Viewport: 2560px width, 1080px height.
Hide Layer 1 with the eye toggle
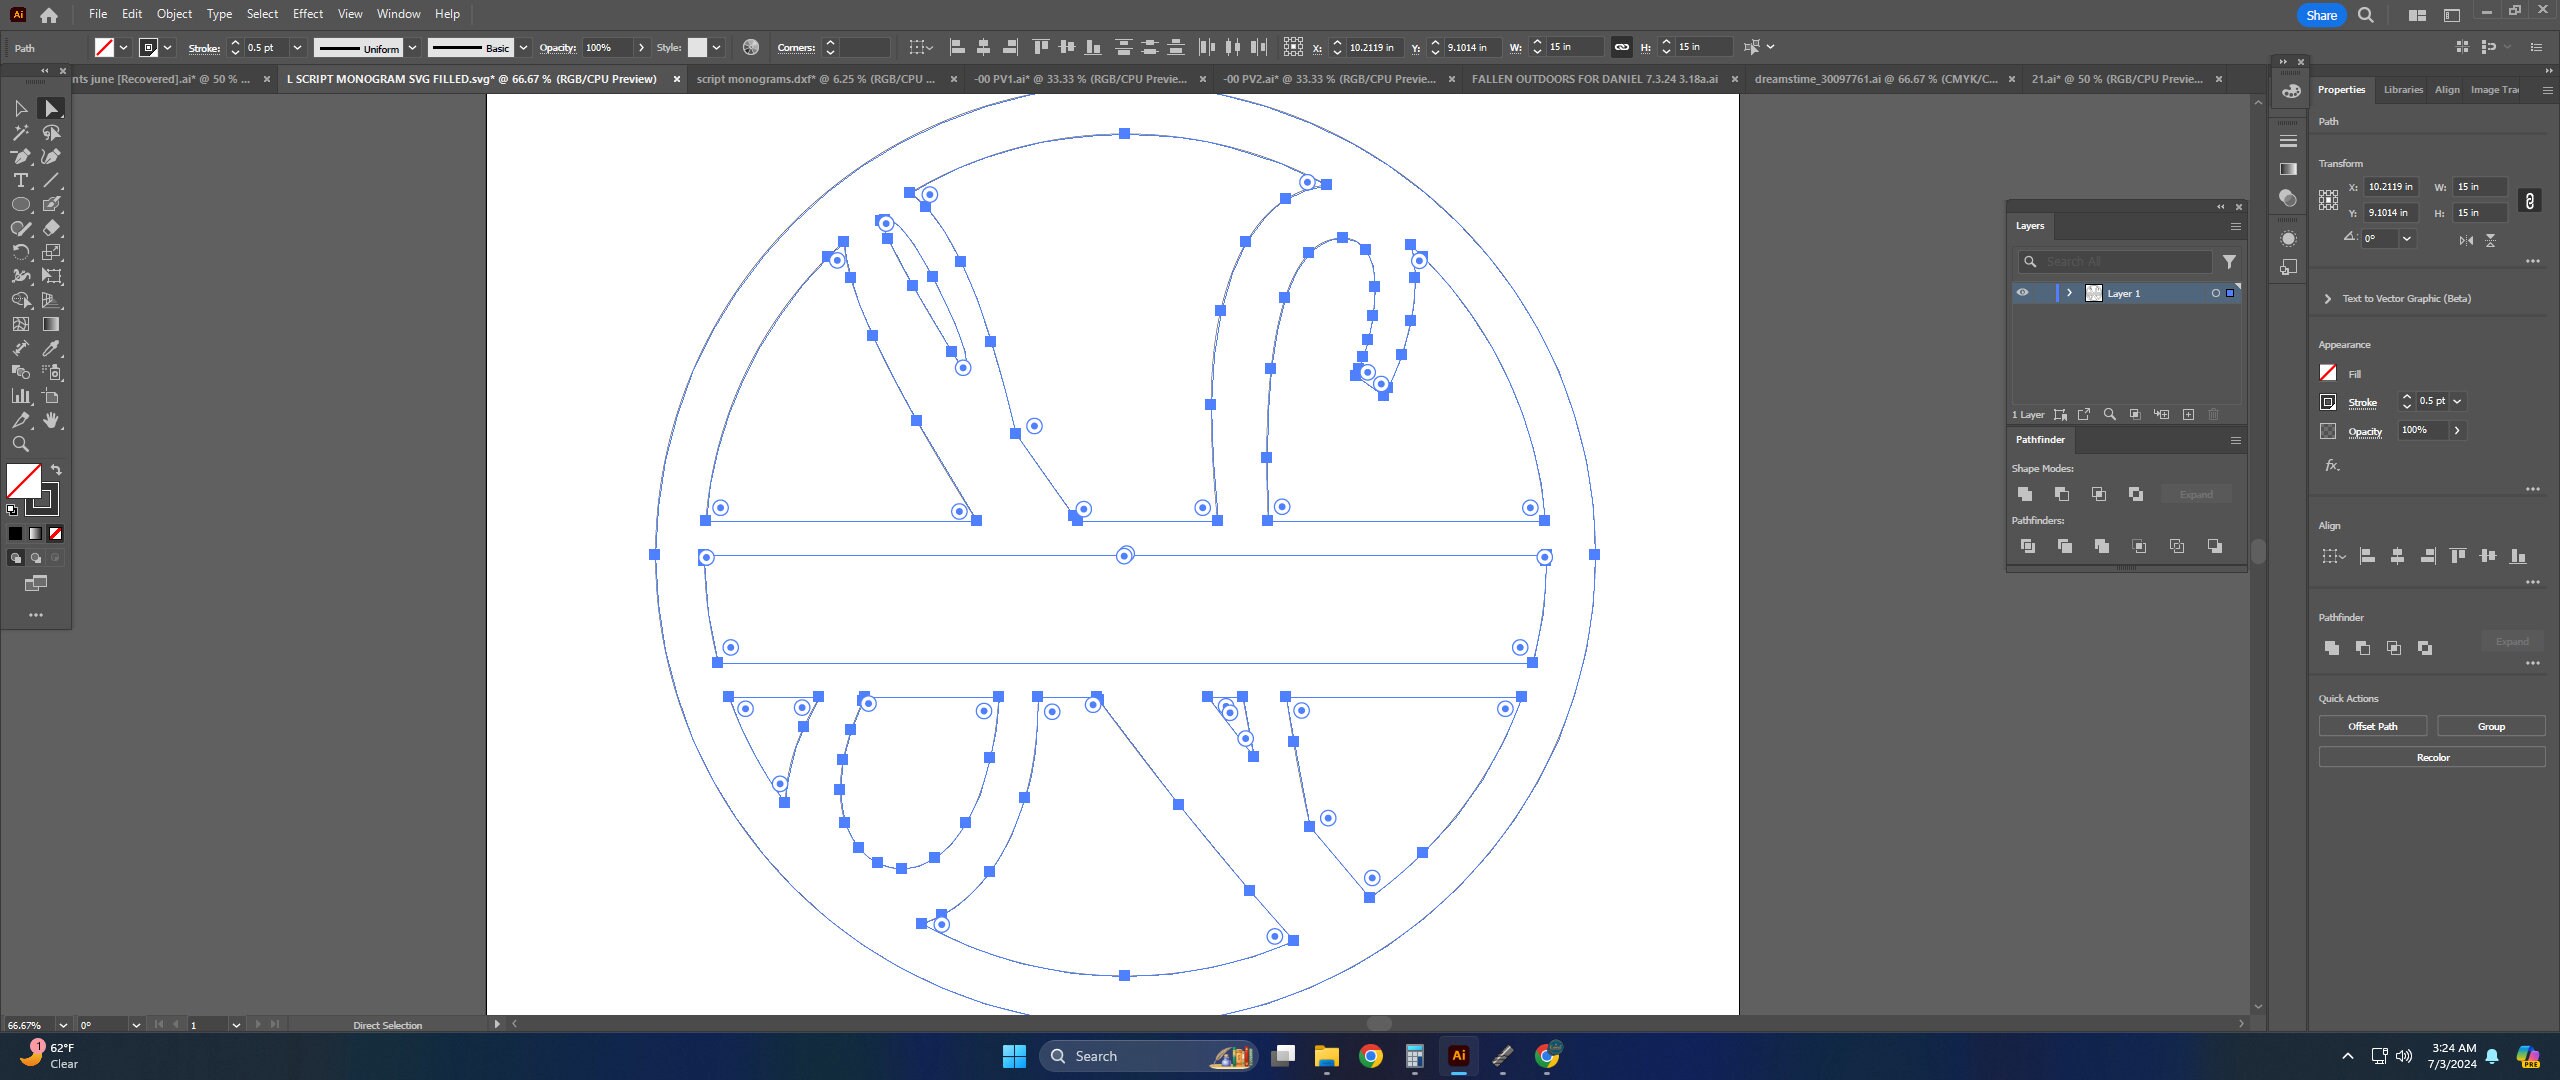tap(2022, 292)
